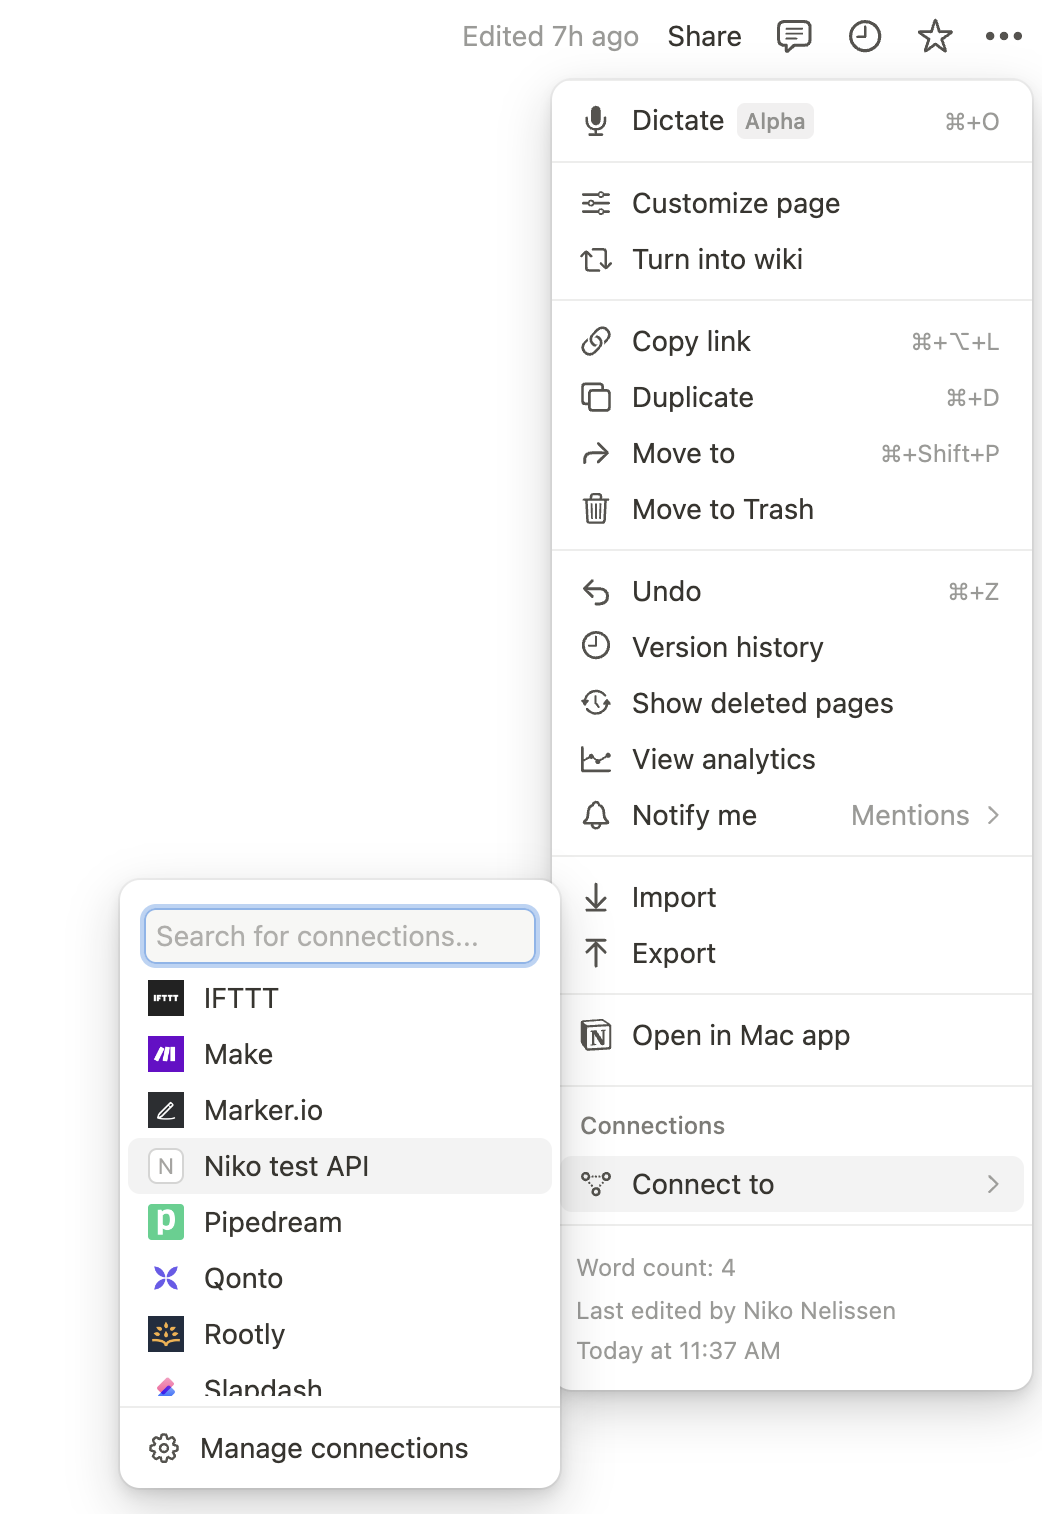
Task: Click the green Pipedream logo icon
Action: point(166,1222)
